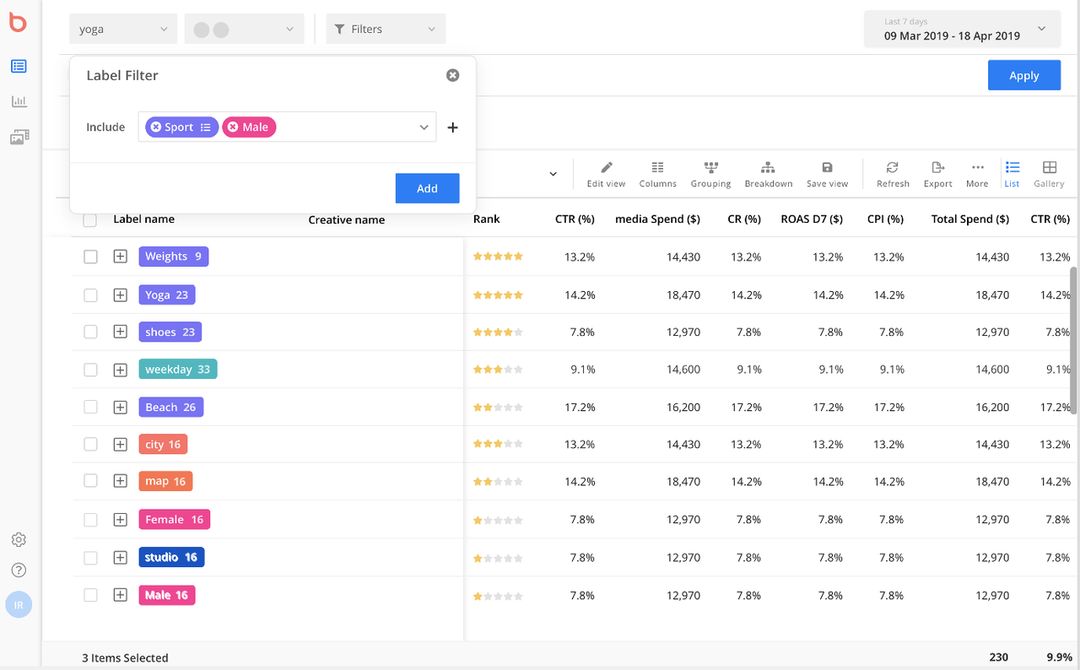
Task: Click the app logo in the sidebar
Action: click(x=18, y=23)
